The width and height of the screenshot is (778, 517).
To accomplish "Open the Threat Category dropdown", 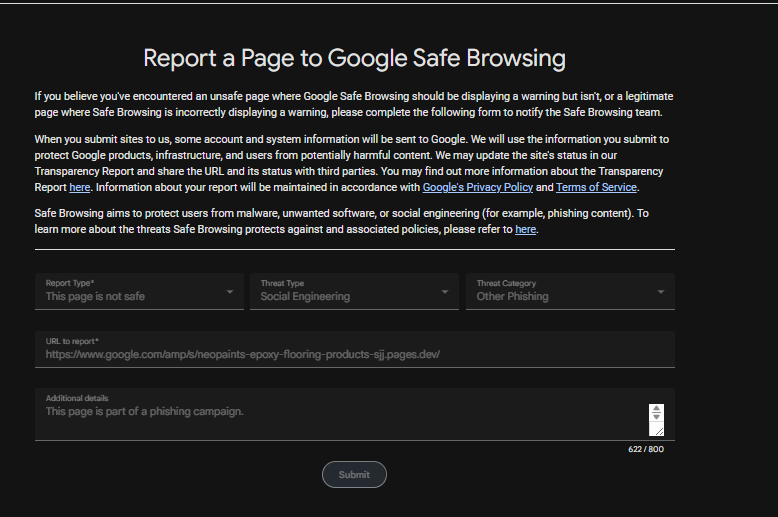I will 570,291.
